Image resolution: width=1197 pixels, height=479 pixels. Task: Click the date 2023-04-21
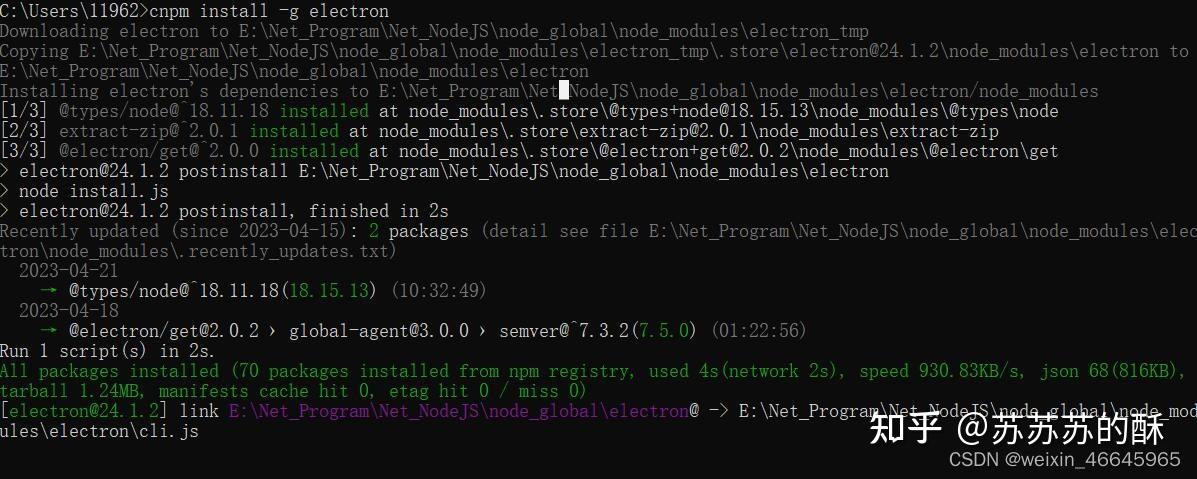coord(68,271)
